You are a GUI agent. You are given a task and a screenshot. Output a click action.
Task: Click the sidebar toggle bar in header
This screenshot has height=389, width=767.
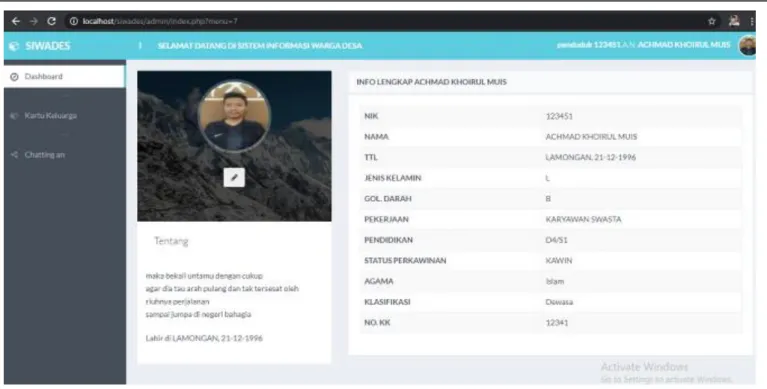click(x=140, y=46)
